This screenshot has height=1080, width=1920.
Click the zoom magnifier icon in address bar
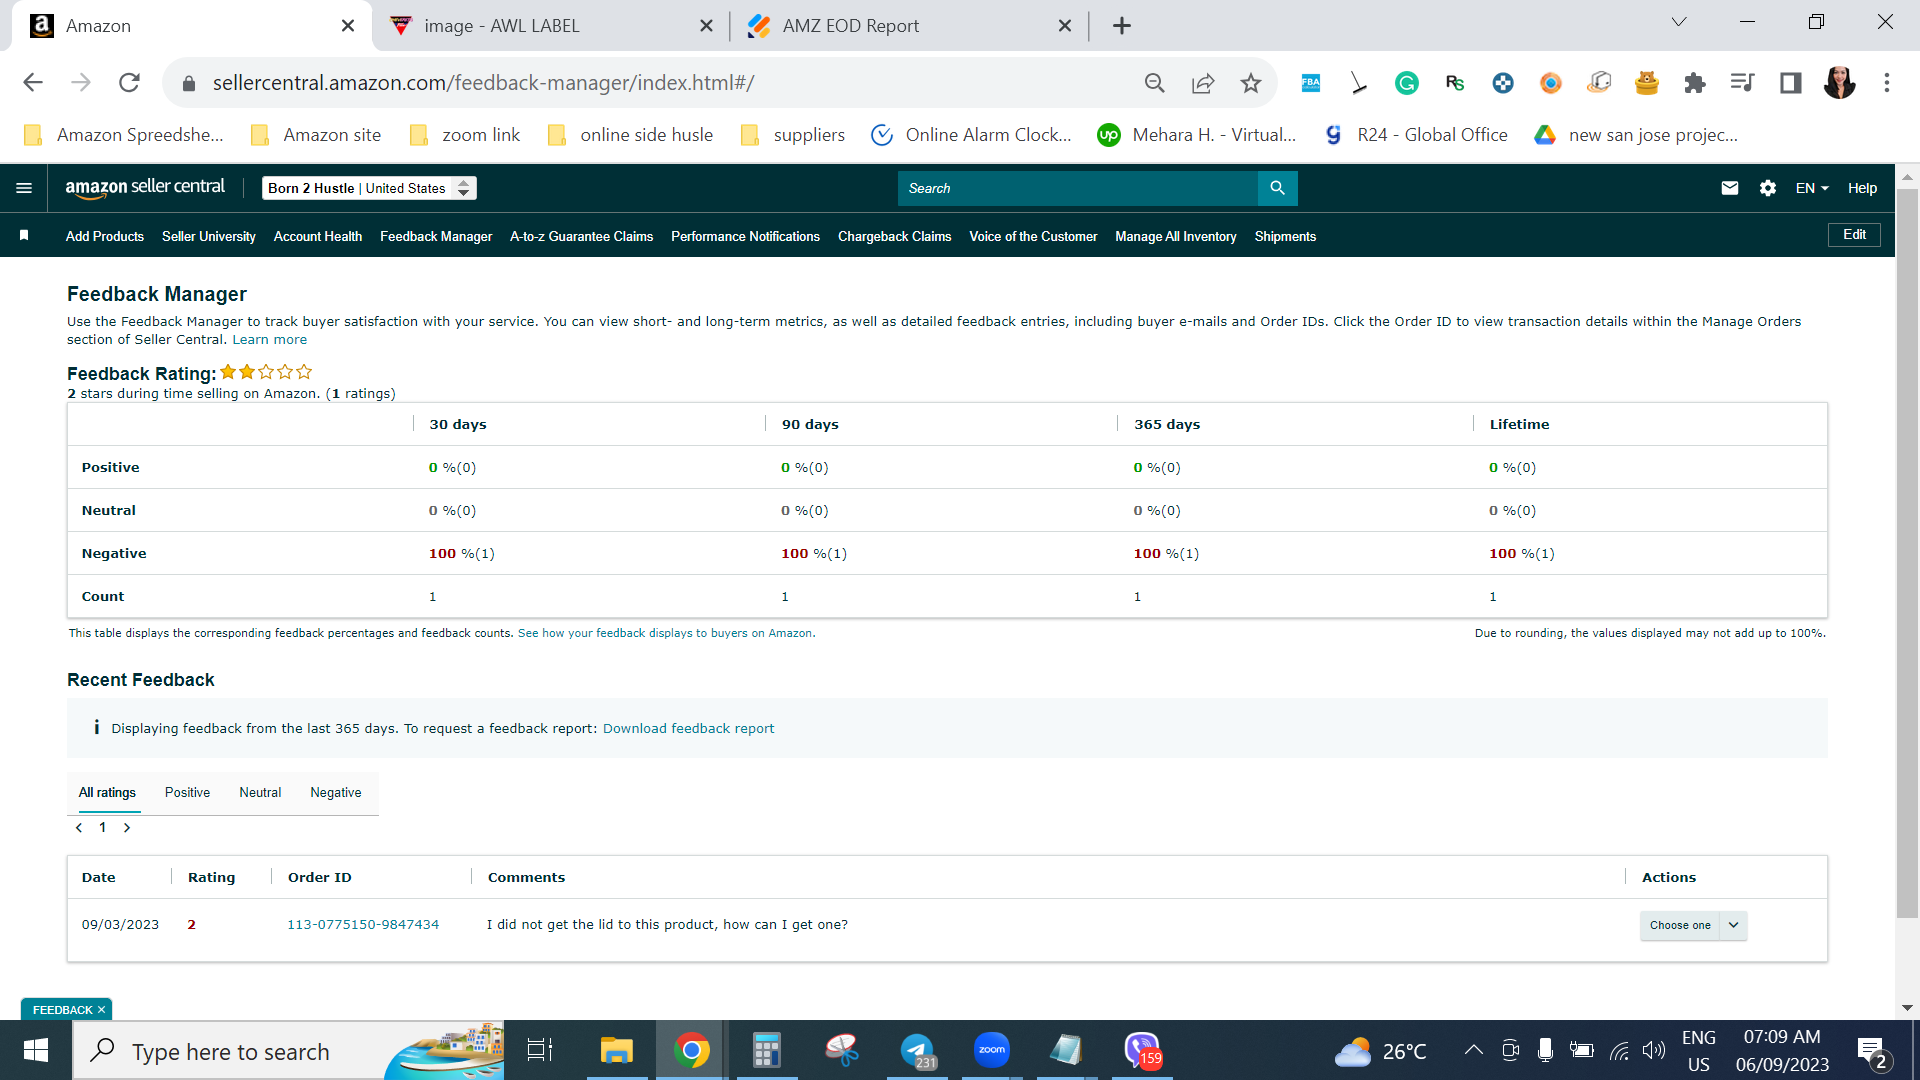1155,83
